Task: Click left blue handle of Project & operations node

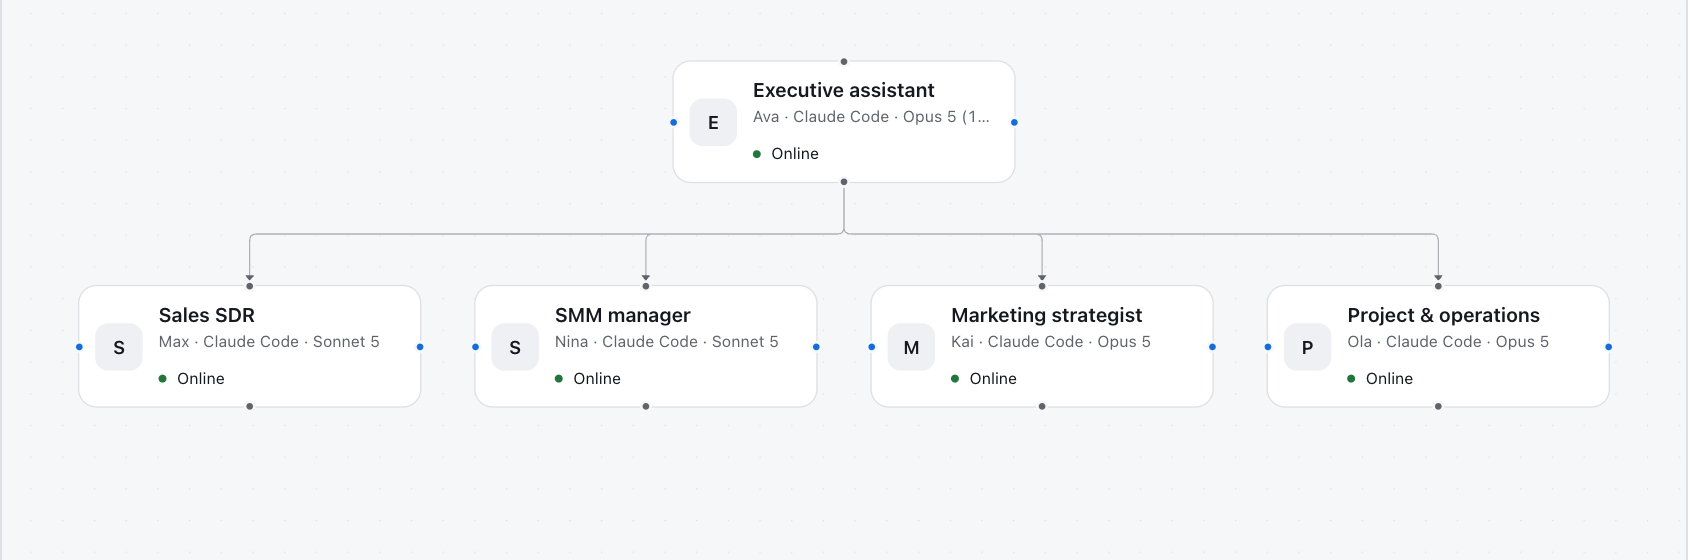Action: 1267,347
